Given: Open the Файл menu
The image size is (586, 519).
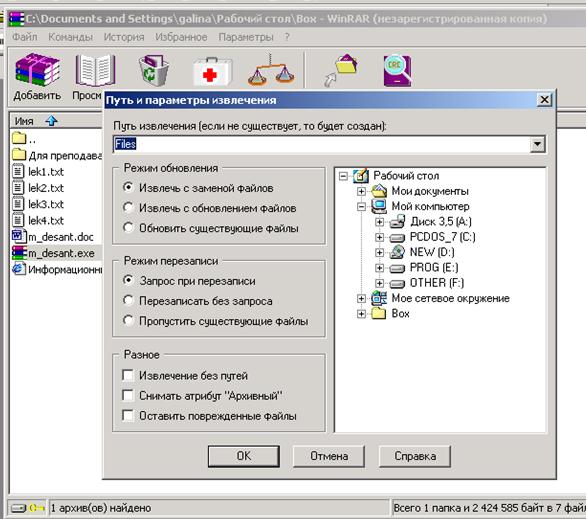Looking at the screenshot, I should coord(25,37).
